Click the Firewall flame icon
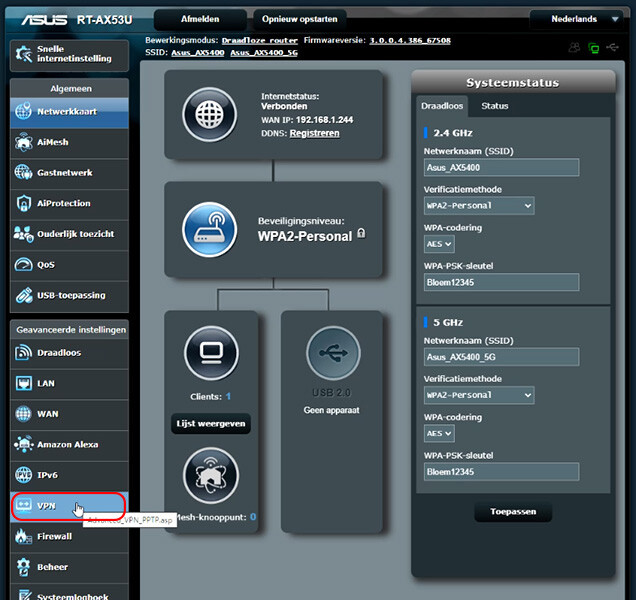Viewport: 636px width, 600px height. (x=23, y=536)
